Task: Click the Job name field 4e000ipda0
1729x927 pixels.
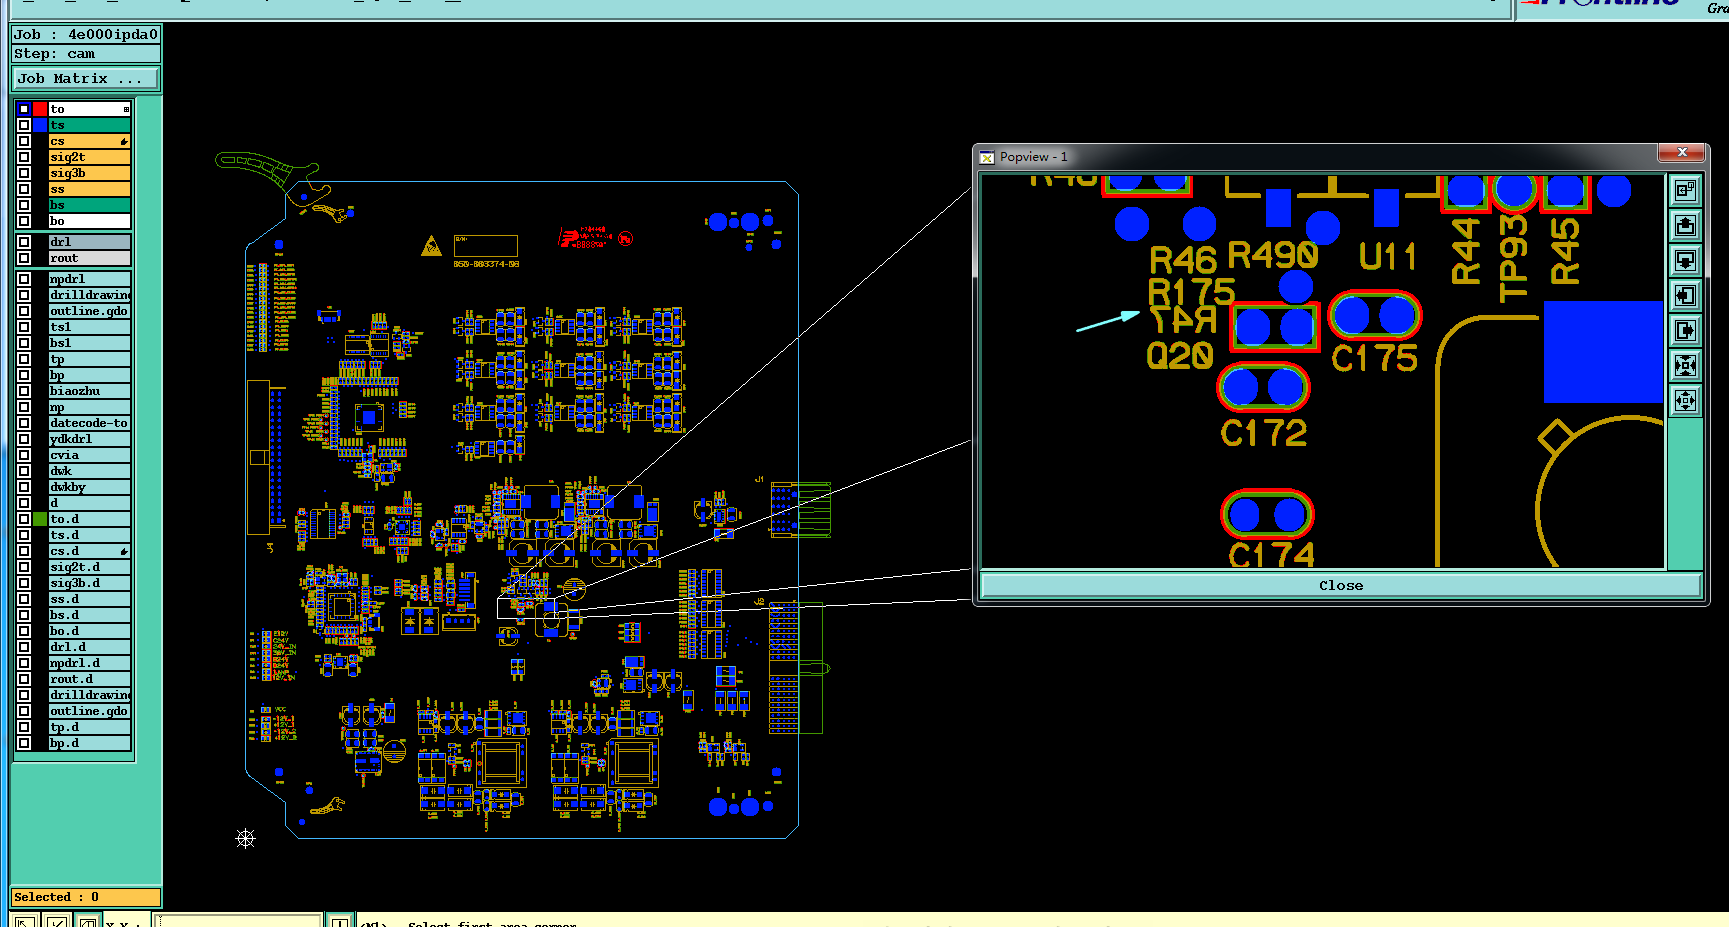Action: click(85, 34)
